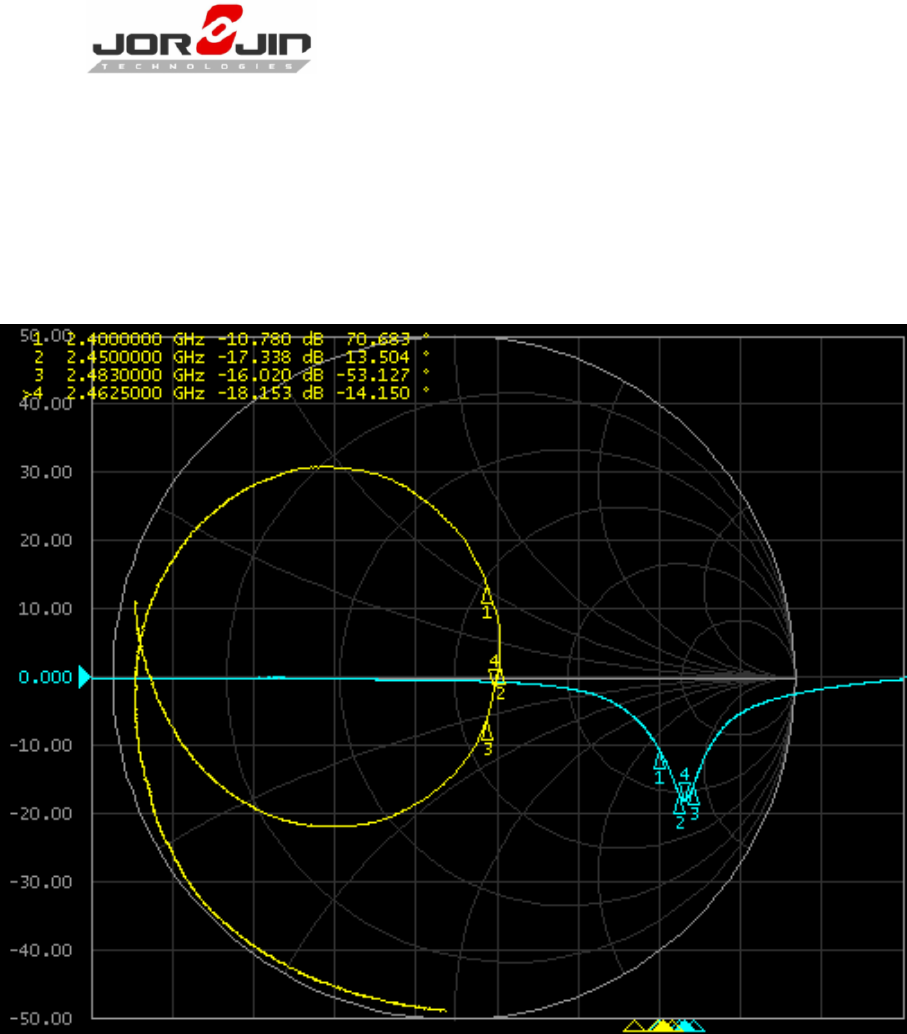Click the 70.683 degree phase value
This screenshot has width=907, height=1034.
click(378, 339)
